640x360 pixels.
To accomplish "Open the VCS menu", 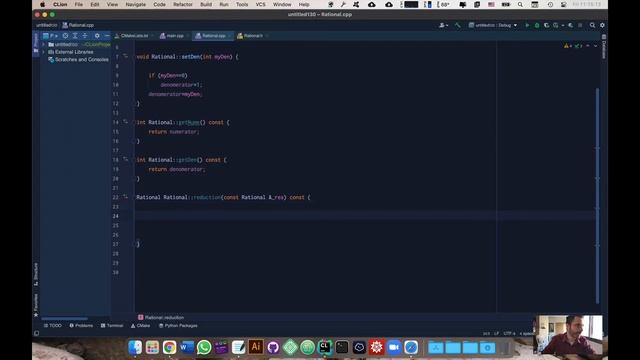I will pos(260,4).
